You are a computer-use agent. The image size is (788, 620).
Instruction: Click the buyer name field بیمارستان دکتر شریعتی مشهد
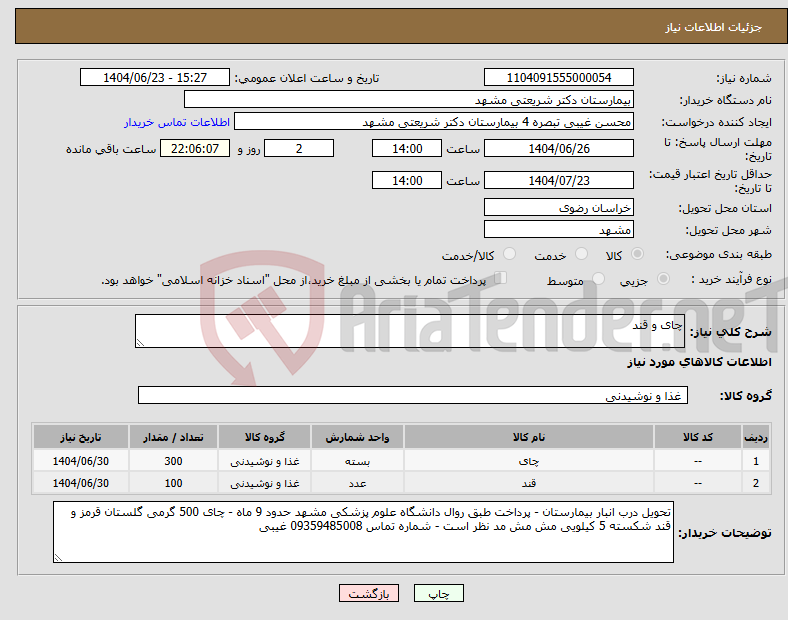(x=409, y=99)
